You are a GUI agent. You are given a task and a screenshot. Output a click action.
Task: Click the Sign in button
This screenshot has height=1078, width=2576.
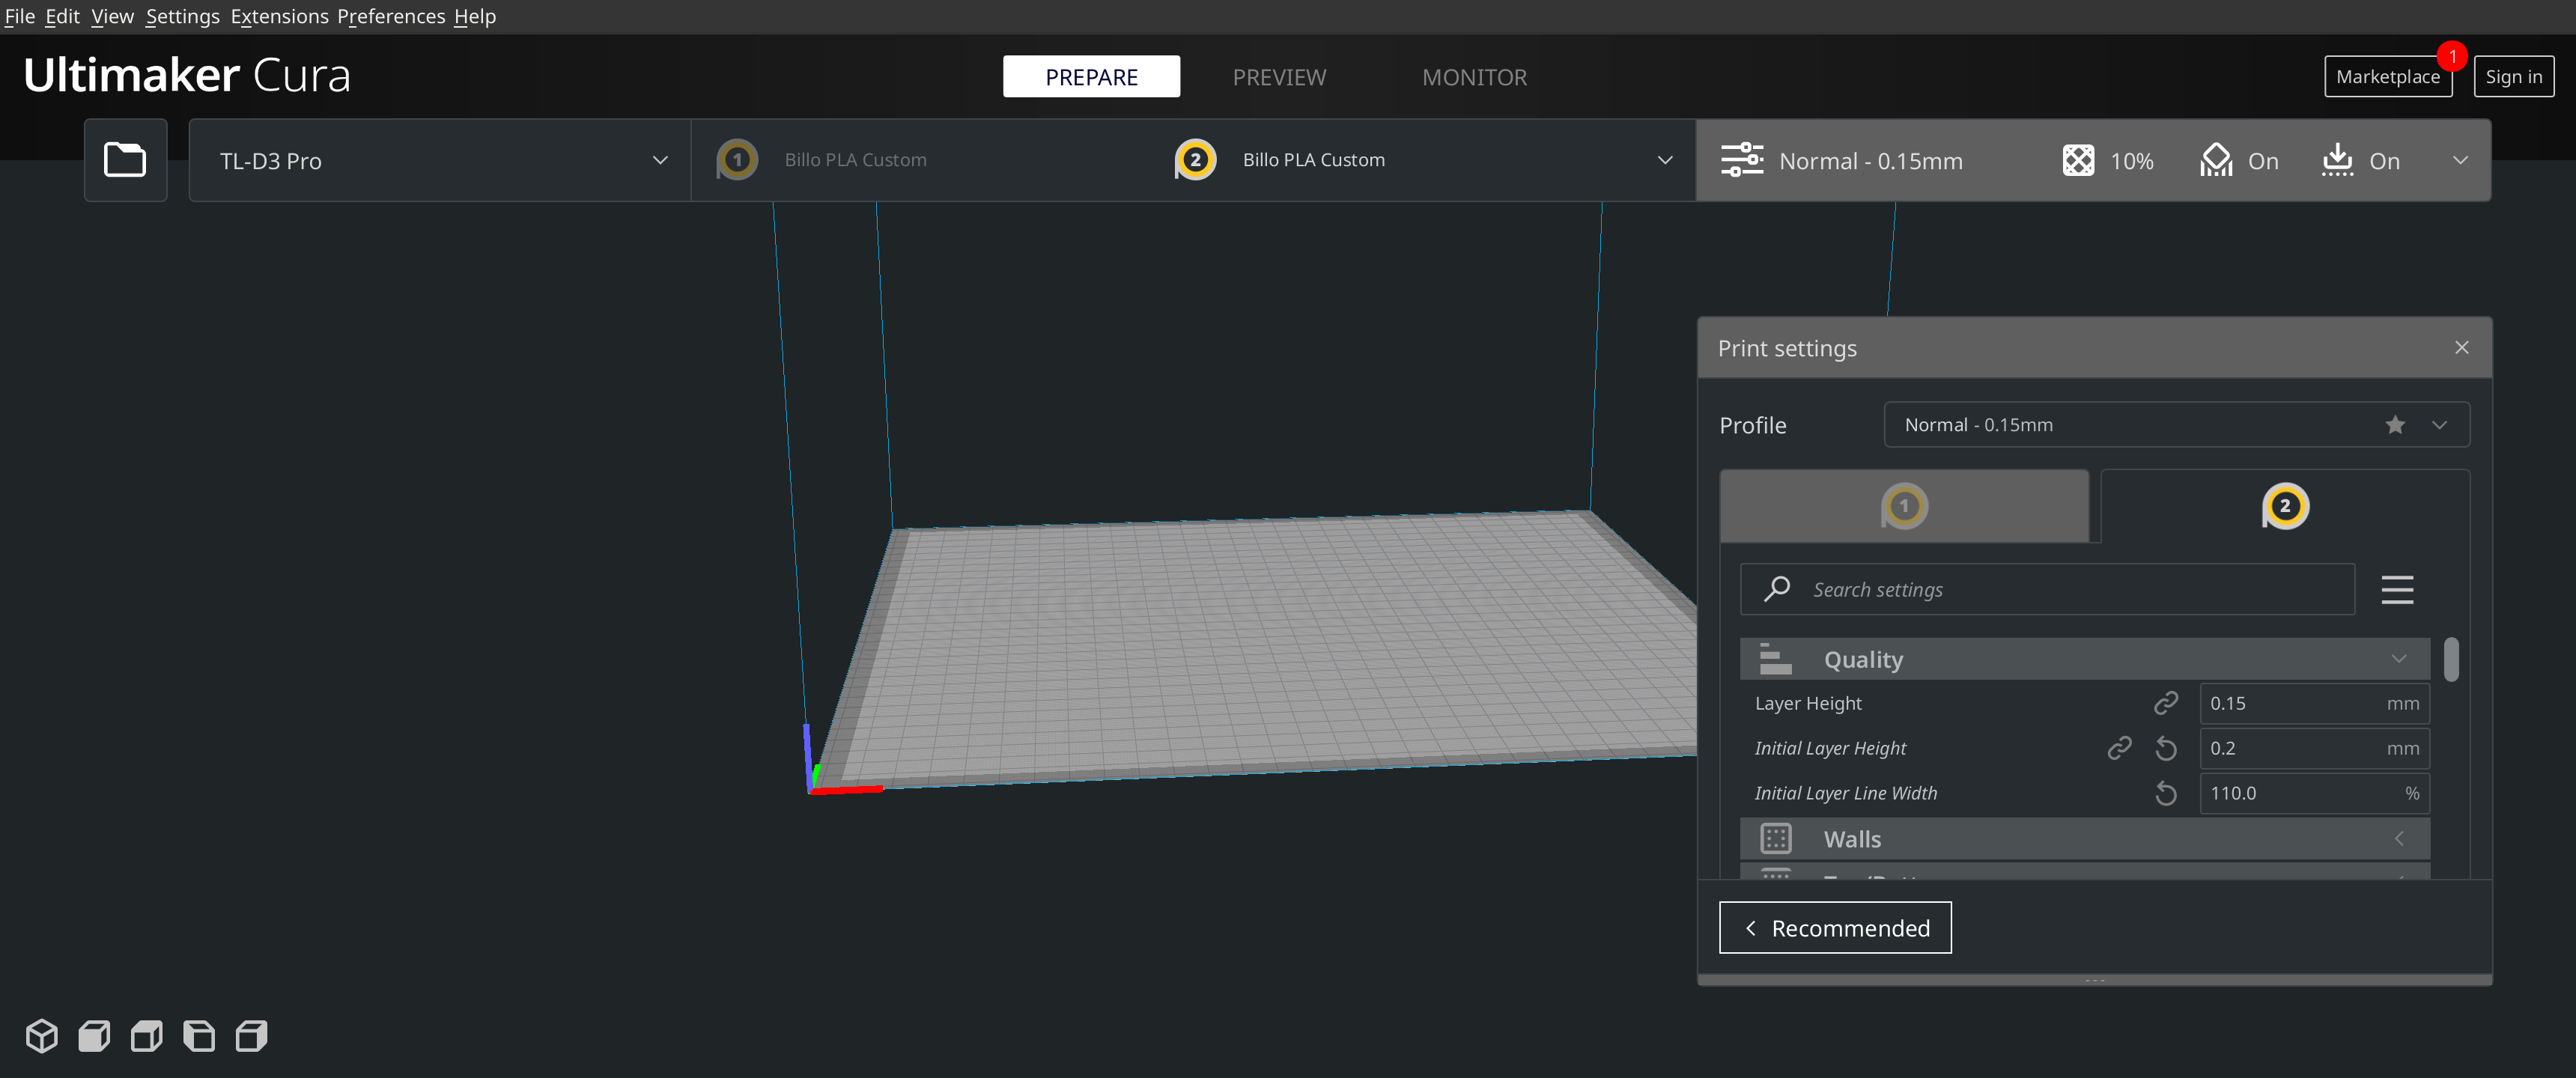click(2514, 77)
